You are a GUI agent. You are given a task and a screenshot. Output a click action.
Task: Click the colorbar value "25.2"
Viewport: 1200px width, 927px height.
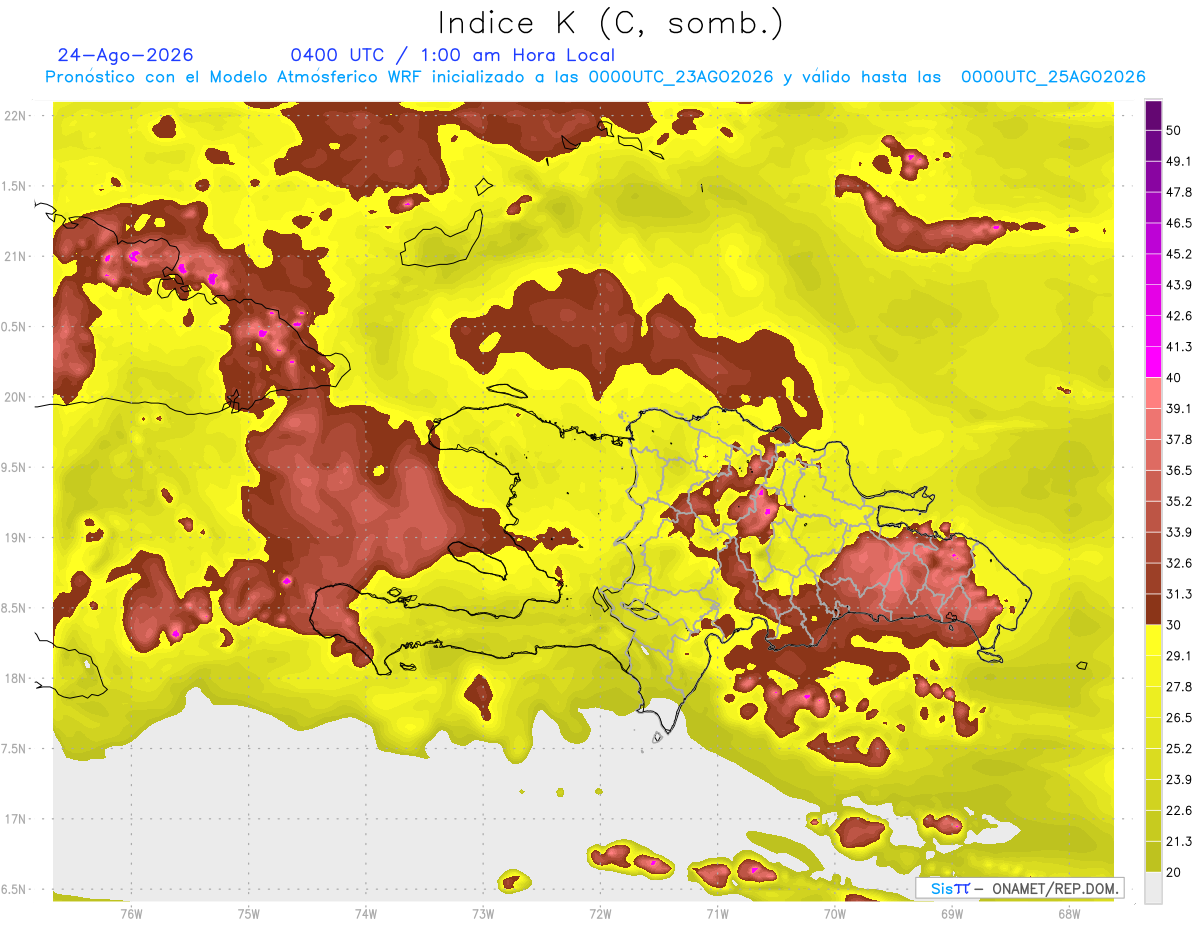tap(1179, 749)
